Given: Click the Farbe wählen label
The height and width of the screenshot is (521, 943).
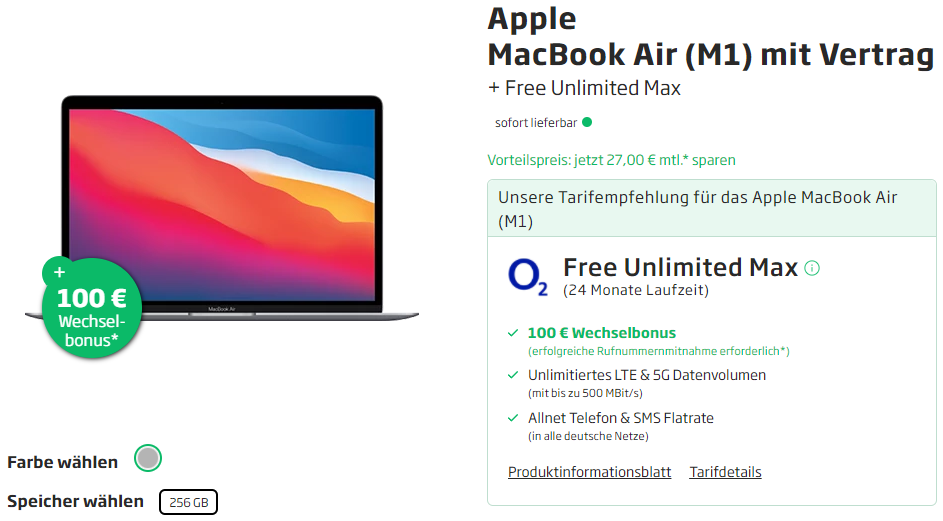Looking at the screenshot, I should (x=62, y=462).
